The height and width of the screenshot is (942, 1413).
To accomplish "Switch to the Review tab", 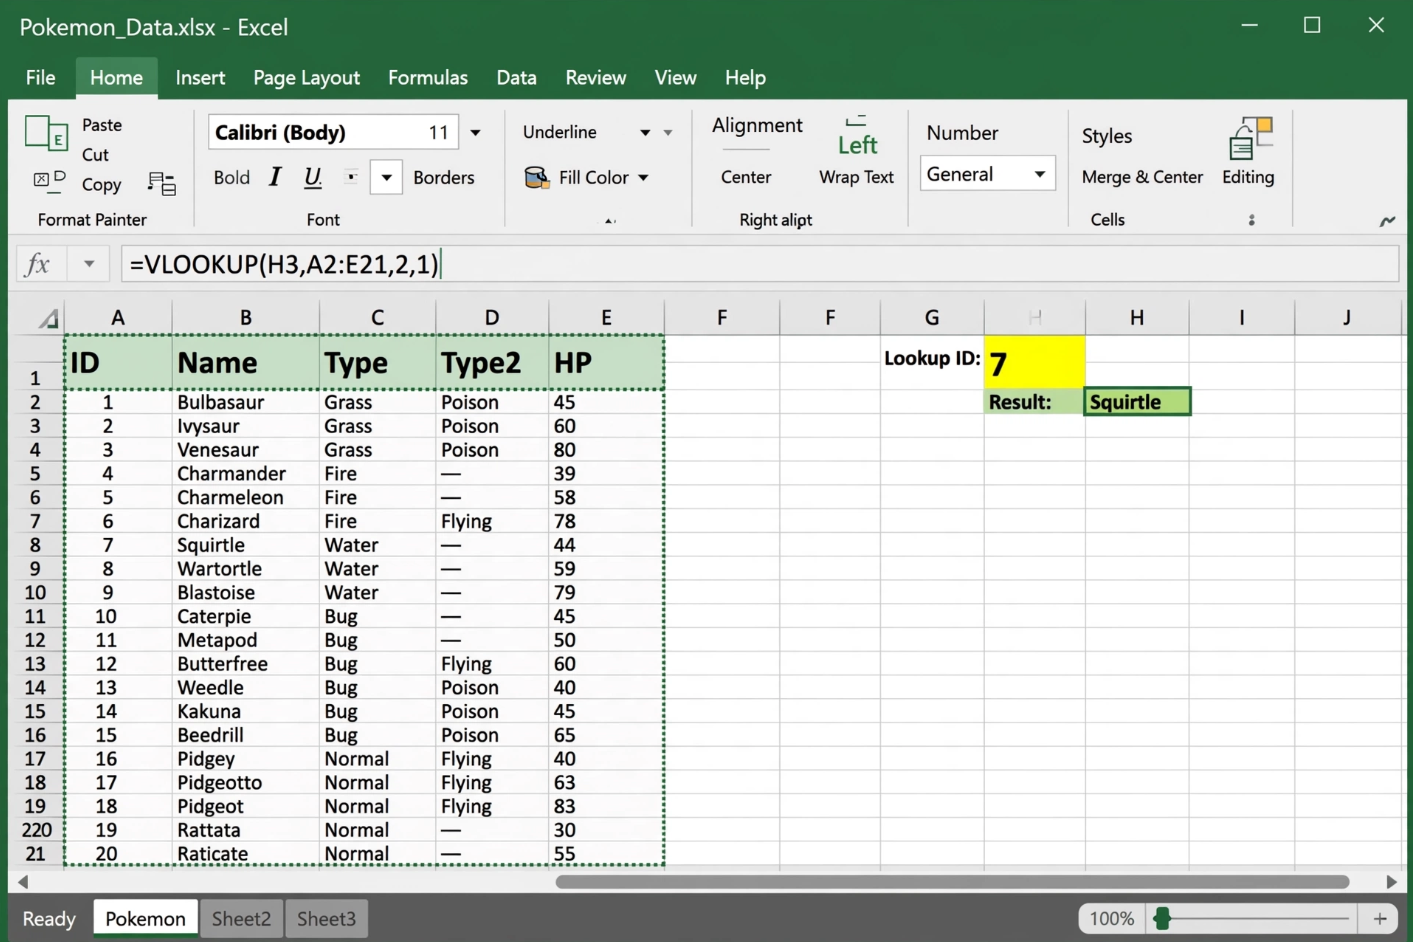I will click(x=596, y=77).
